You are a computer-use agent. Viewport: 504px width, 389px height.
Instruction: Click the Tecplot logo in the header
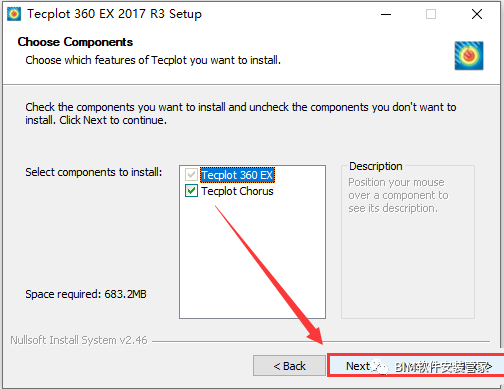click(x=469, y=56)
